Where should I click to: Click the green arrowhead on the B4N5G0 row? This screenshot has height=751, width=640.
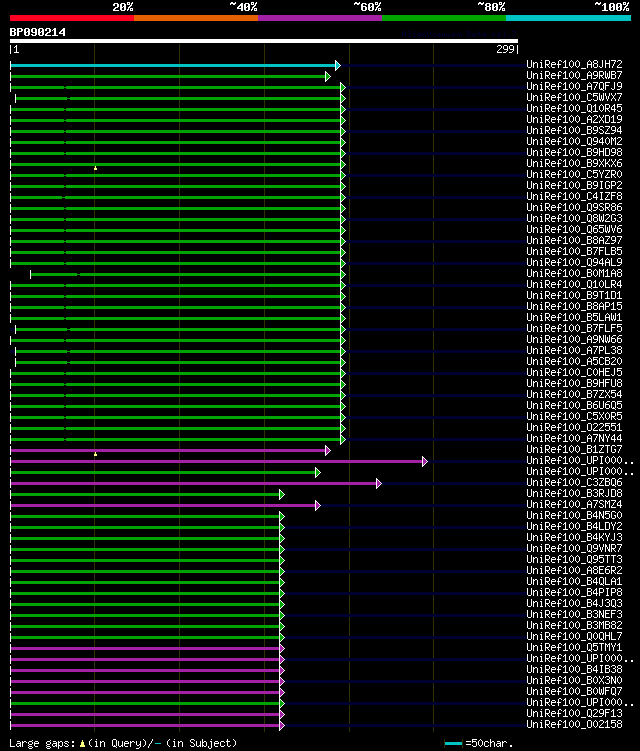coord(282,516)
